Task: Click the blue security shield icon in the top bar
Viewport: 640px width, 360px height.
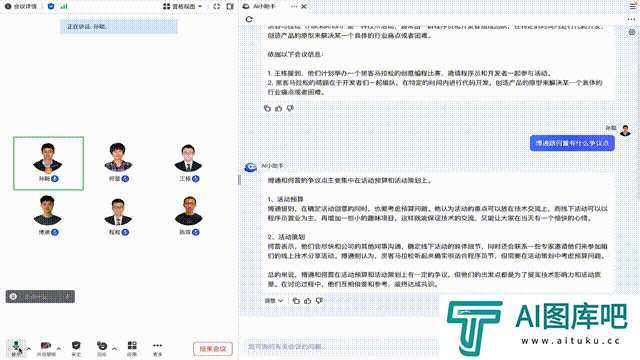Action: 51,7
